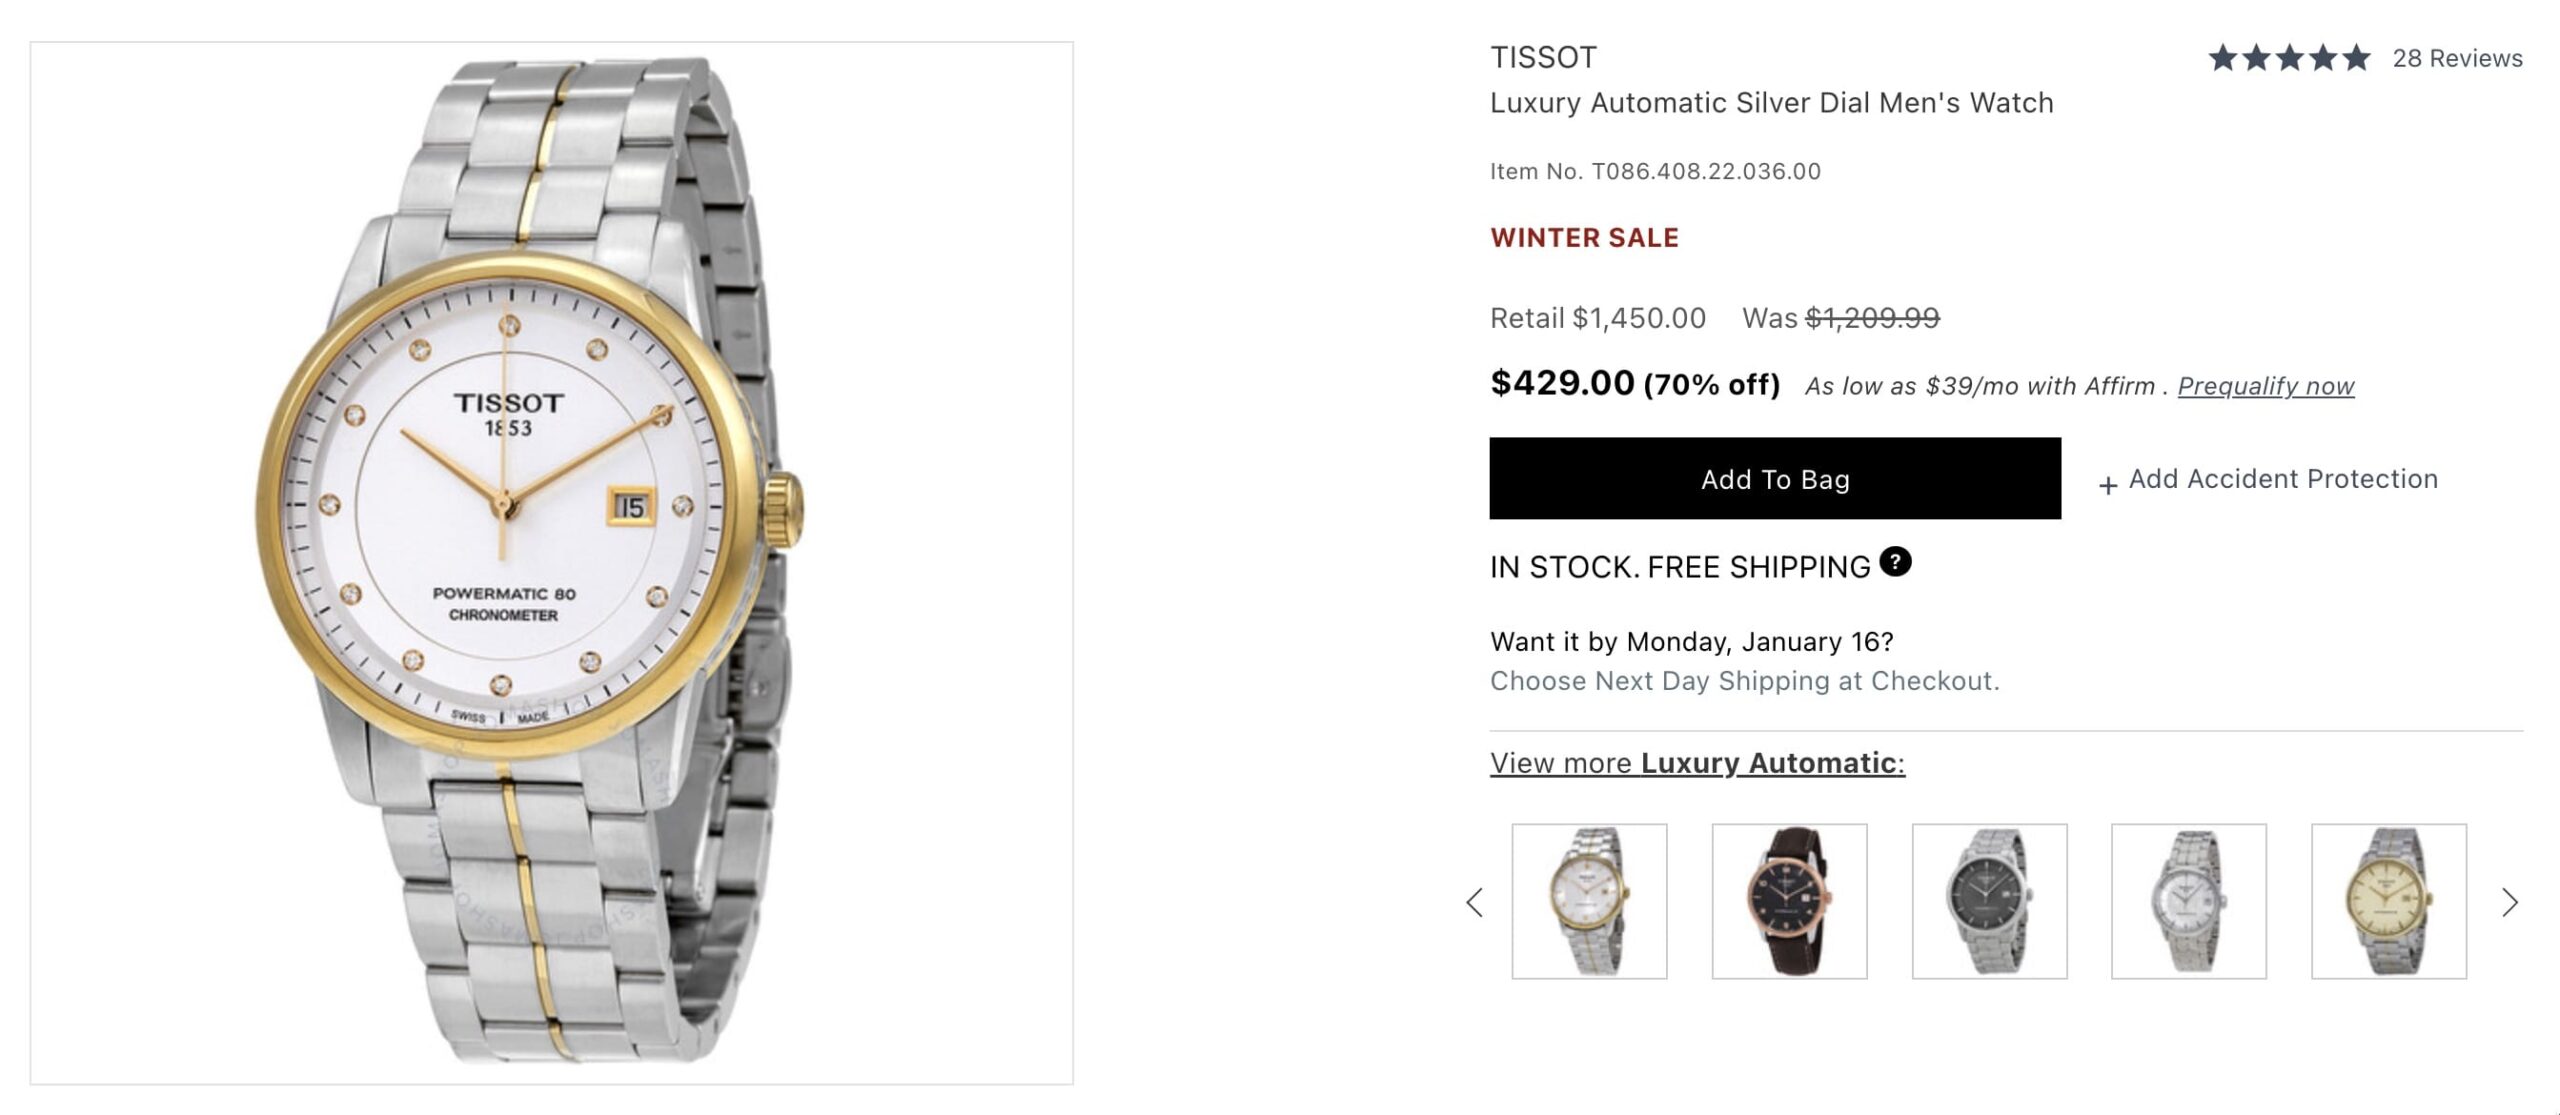Open the free shipping question mark help
The height and width of the screenshot is (1115, 2560).
[x=1894, y=562]
